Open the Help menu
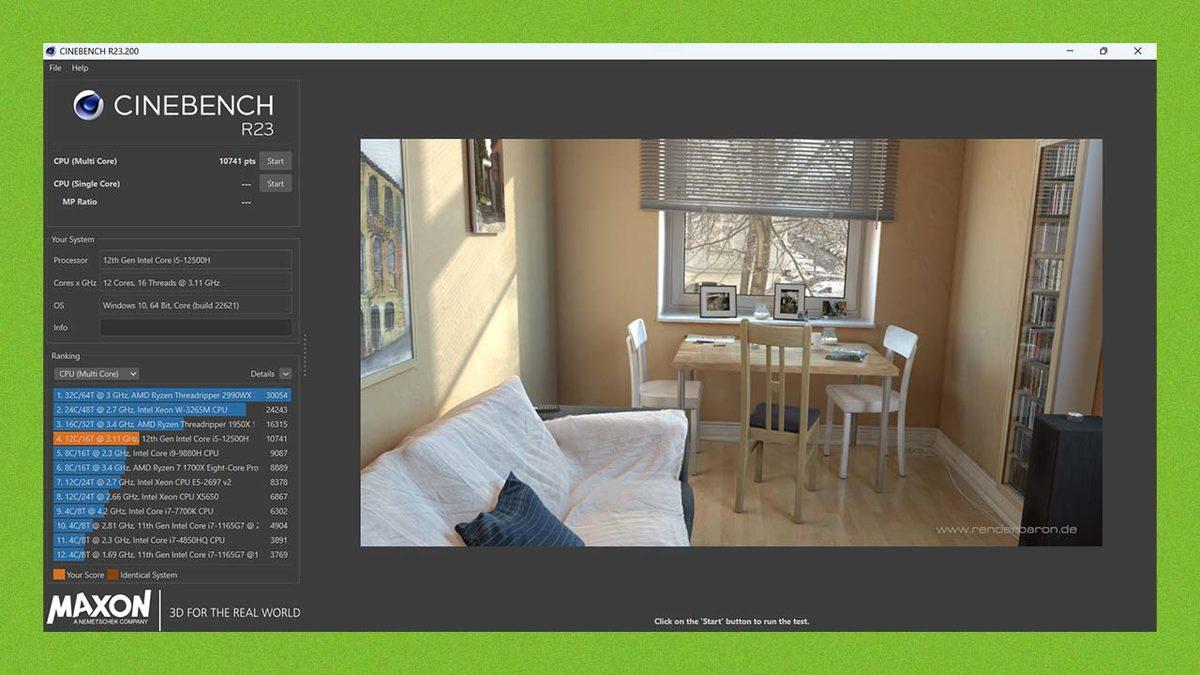Viewport: 1200px width, 675px height. point(80,68)
